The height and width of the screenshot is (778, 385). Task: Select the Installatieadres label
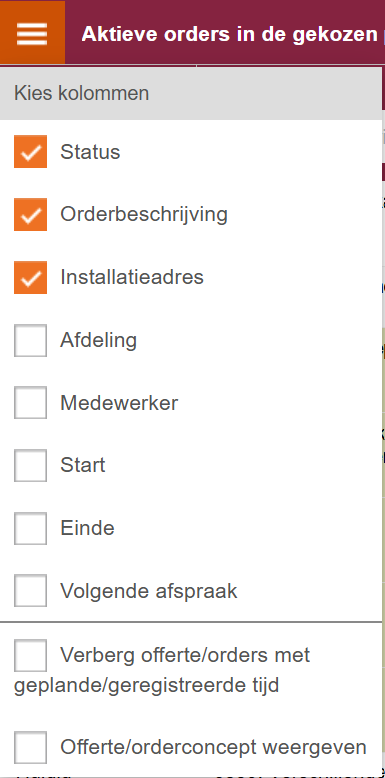point(132,277)
